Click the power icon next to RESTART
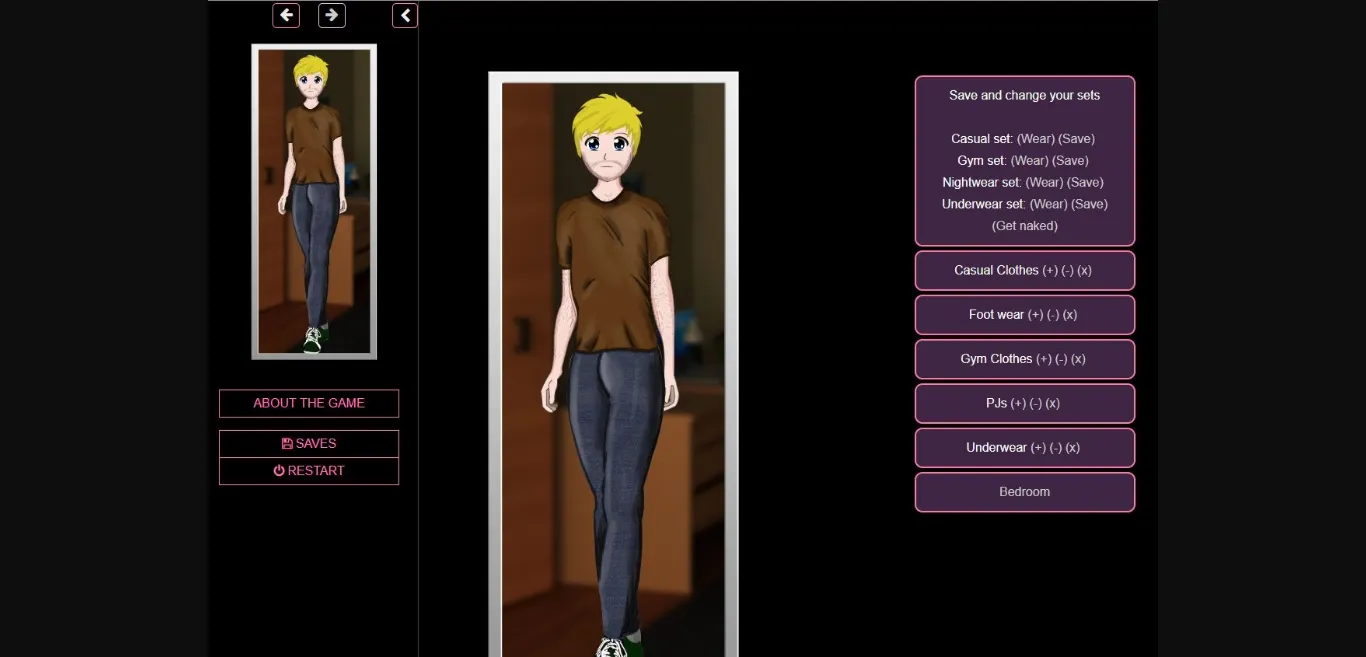The height and width of the screenshot is (657, 1366). click(278, 470)
